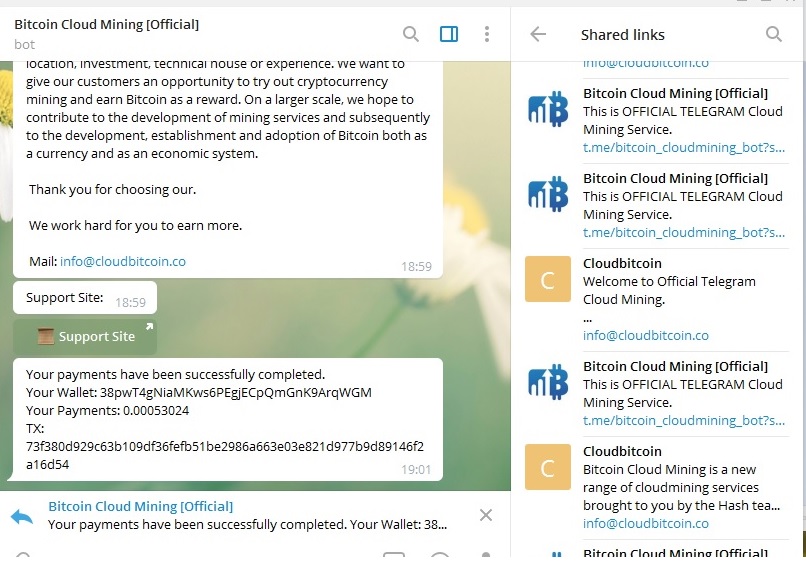The image size is (806, 564).
Task: Click the chat title Bitcoin Cloud Mining [Official]
Action: (x=106, y=24)
